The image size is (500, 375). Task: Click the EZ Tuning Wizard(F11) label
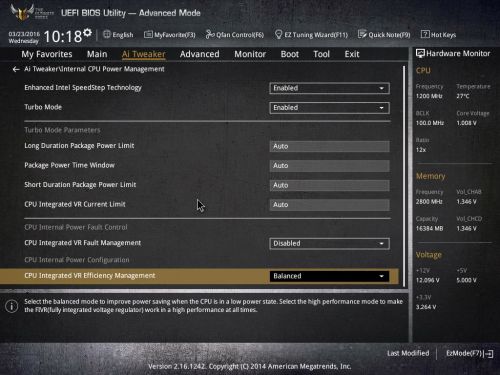click(x=316, y=35)
